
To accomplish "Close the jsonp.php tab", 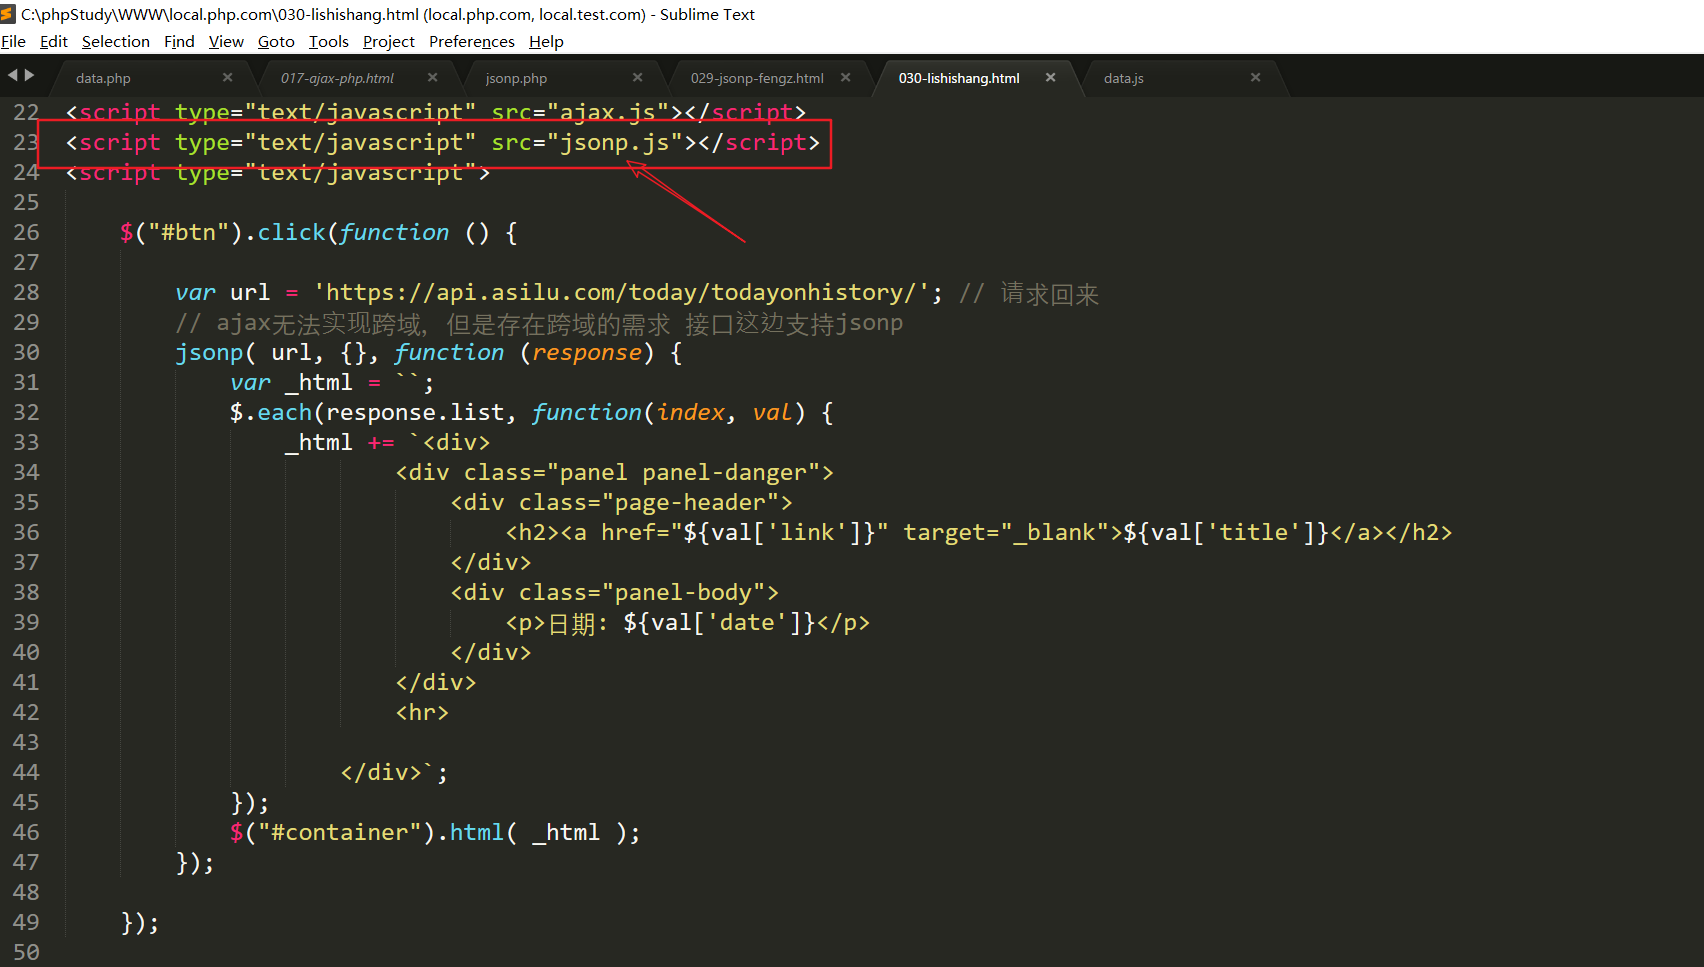I will pyautogui.click(x=637, y=78).
